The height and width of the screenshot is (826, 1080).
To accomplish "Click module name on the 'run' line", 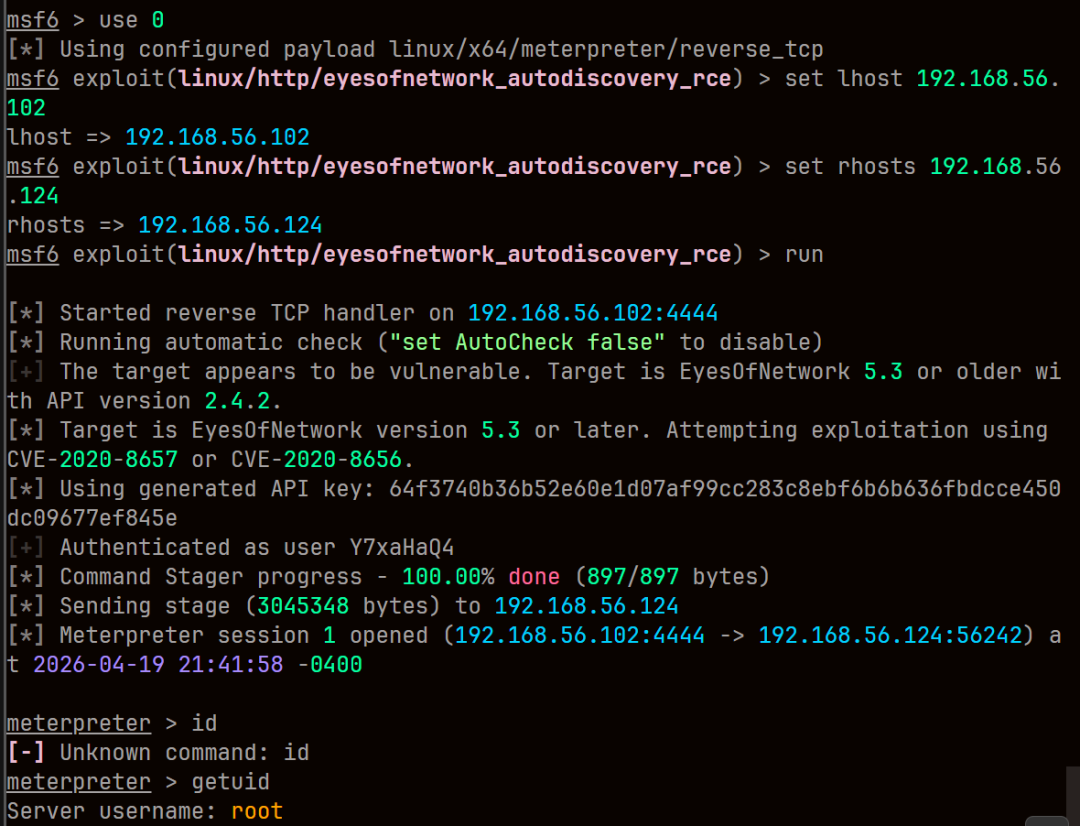I will click(x=455, y=255).
